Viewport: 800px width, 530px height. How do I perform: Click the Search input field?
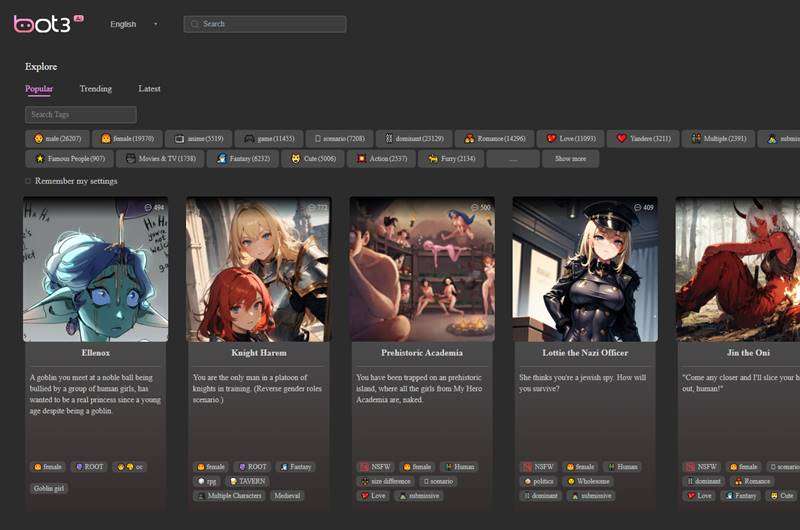point(265,24)
